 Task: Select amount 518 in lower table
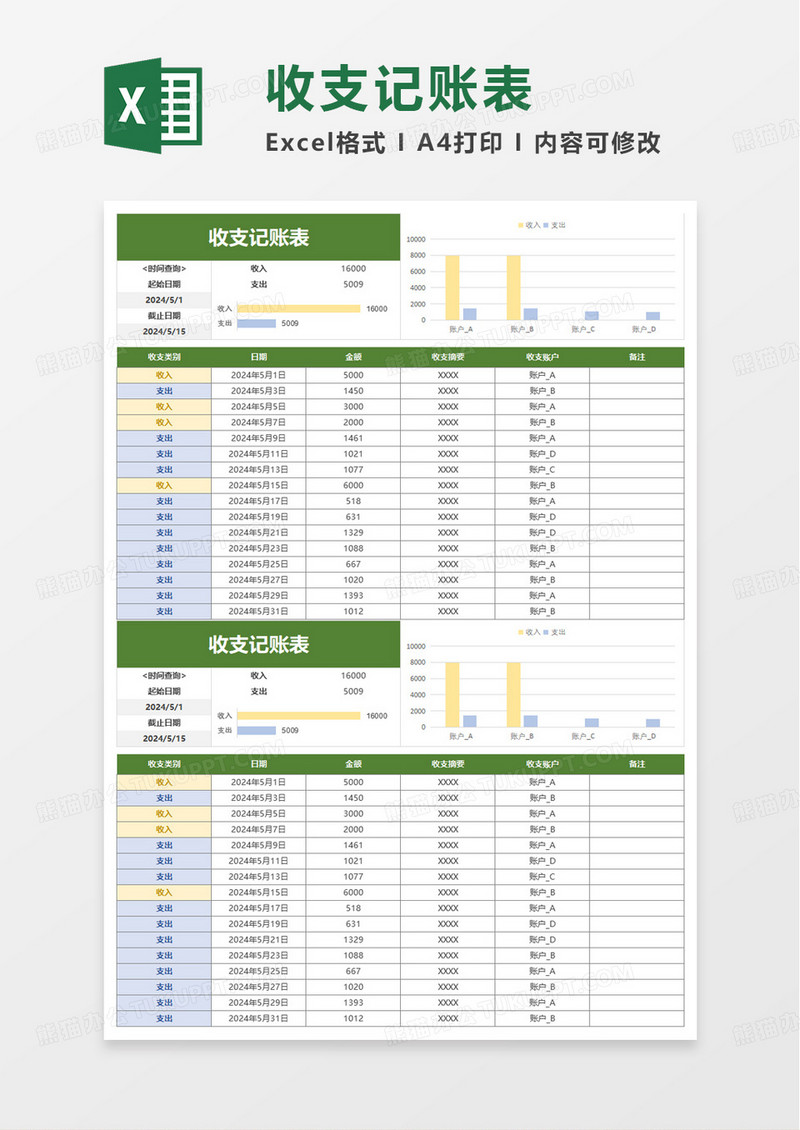click(x=353, y=909)
